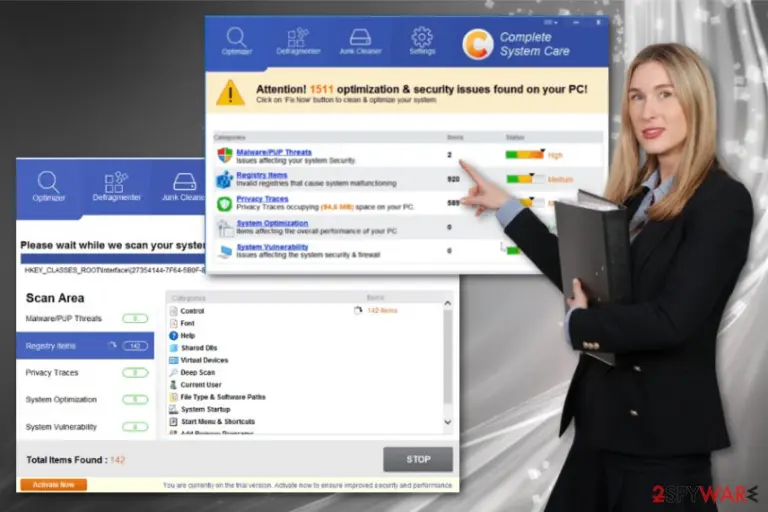Click the Start Menu & Shortcuts icon
Image resolution: width=768 pixels, height=512 pixels.
173,421
